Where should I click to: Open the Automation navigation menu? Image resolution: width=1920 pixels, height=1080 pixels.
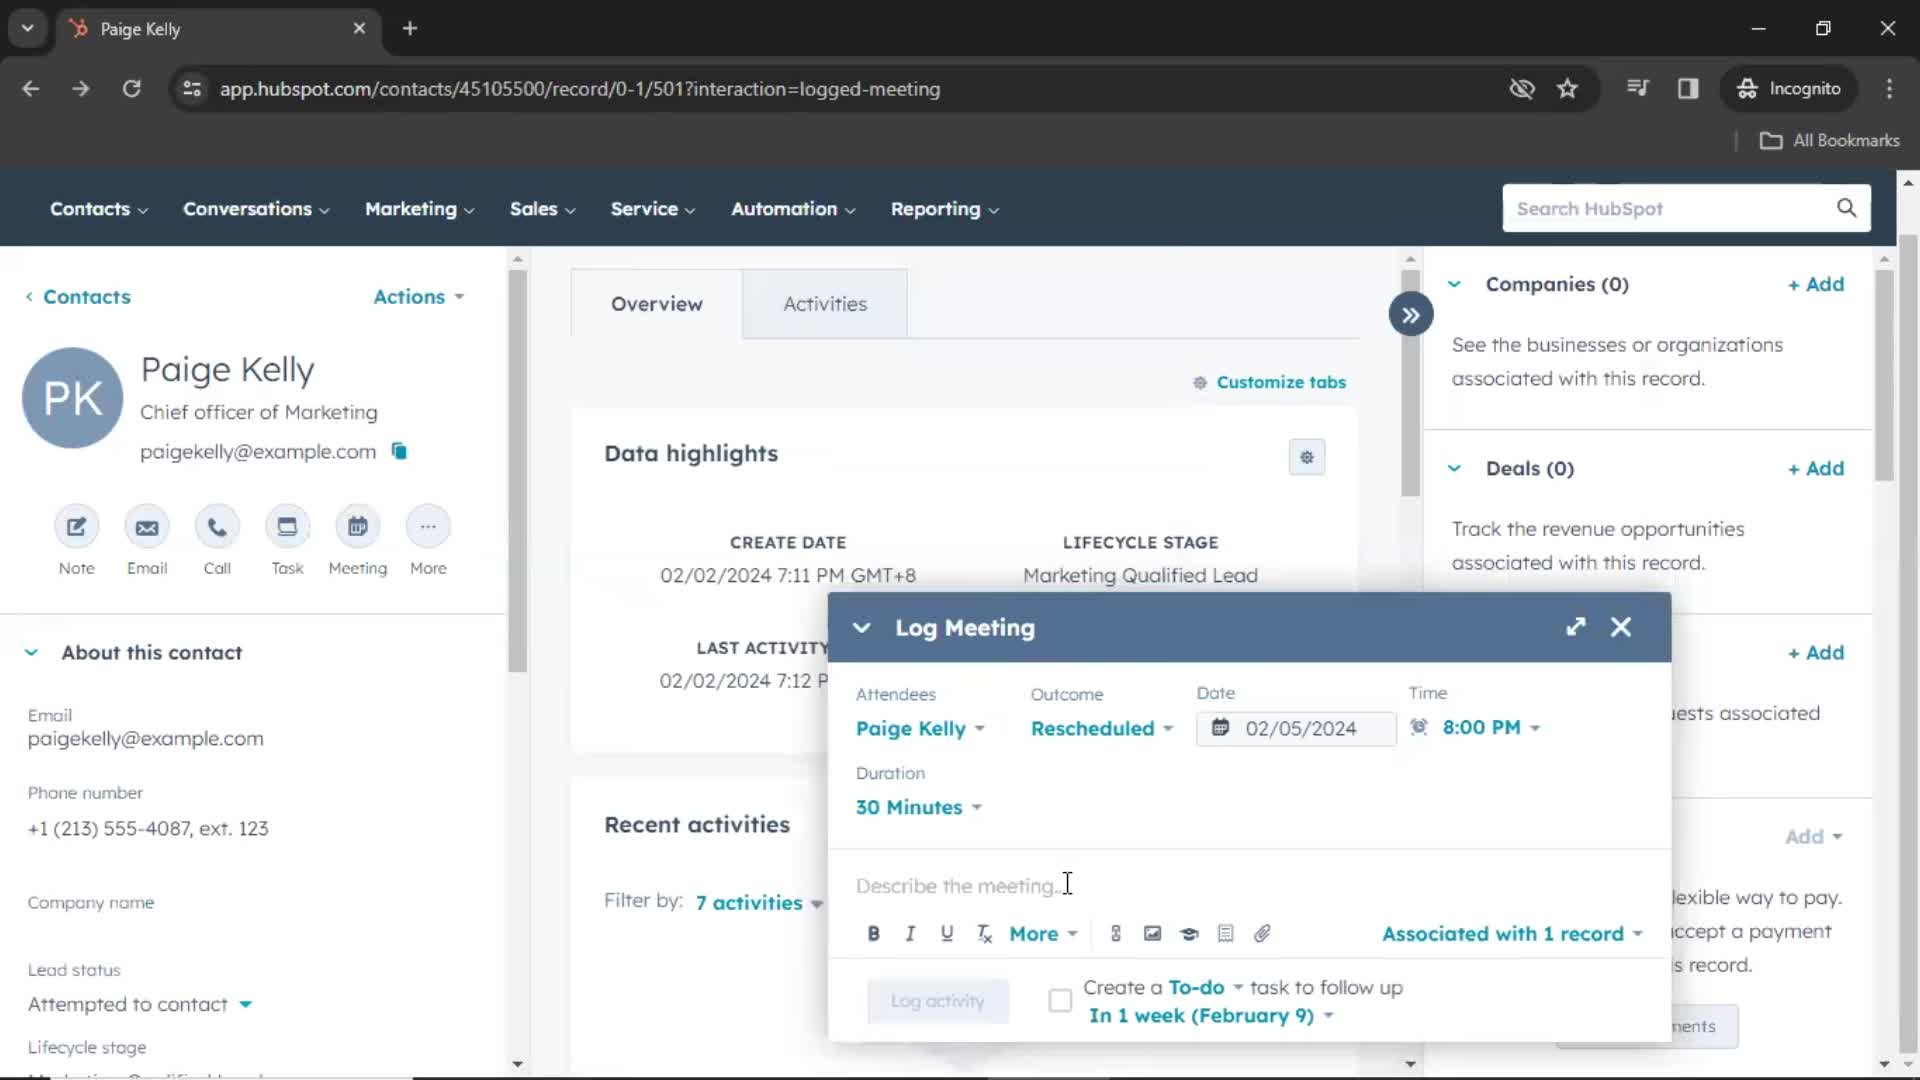(x=793, y=209)
